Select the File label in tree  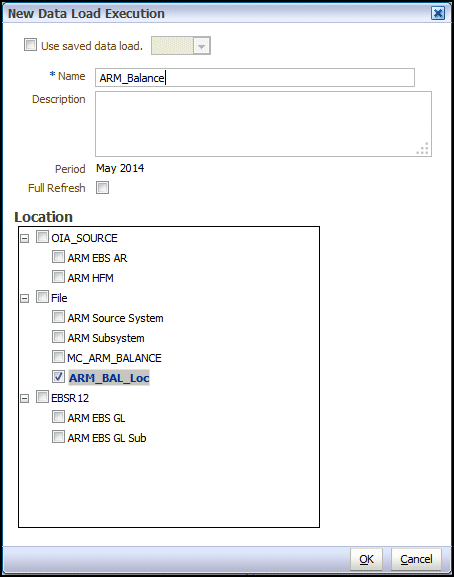[x=59, y=298]
